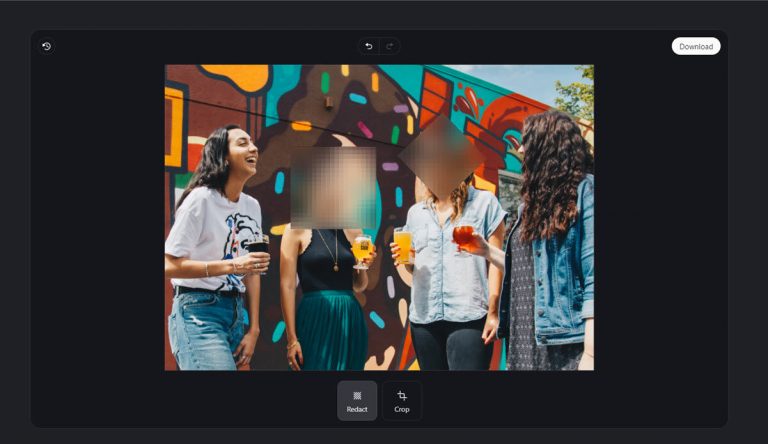The image size is (768, 444).
Task: Click the dark beer glass
Action: pos(258,245)
